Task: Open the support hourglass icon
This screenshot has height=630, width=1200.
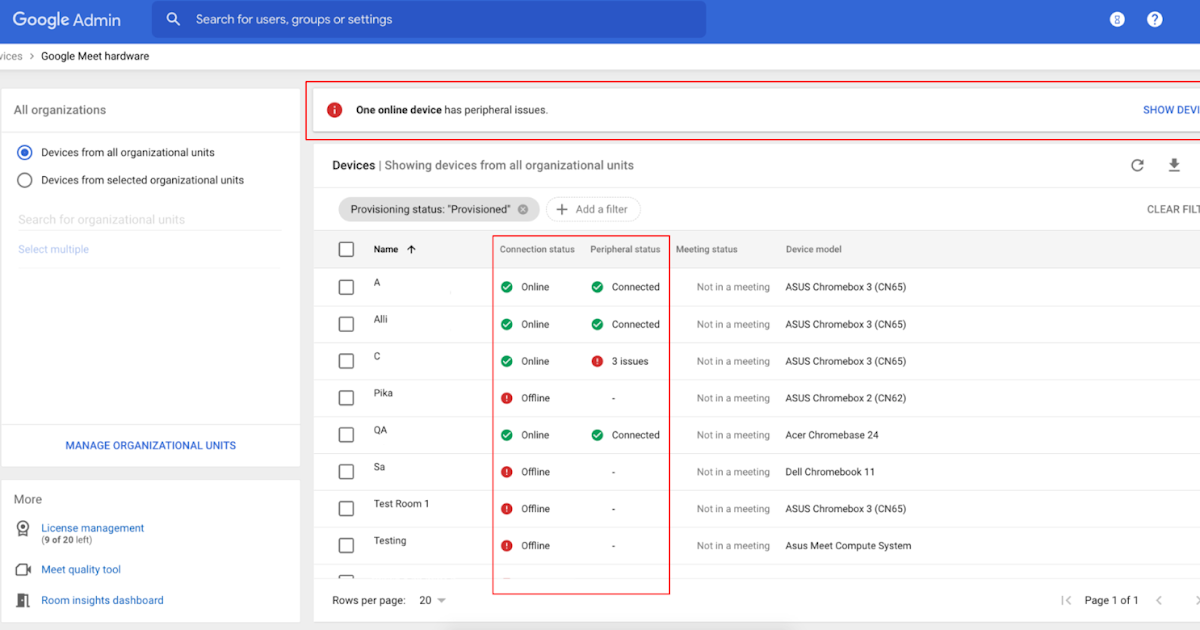Action: pyautogui.click(x=1117, y=19)
